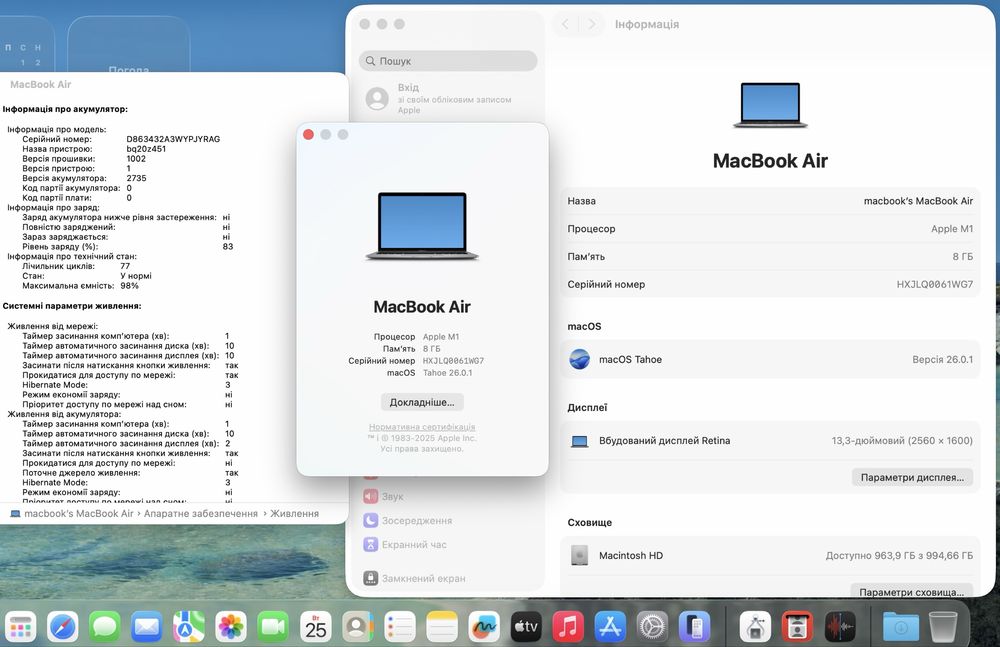Click the Доступно 963,9 ГБ storage text
1000x647 pixels.
tap(899, 556)
